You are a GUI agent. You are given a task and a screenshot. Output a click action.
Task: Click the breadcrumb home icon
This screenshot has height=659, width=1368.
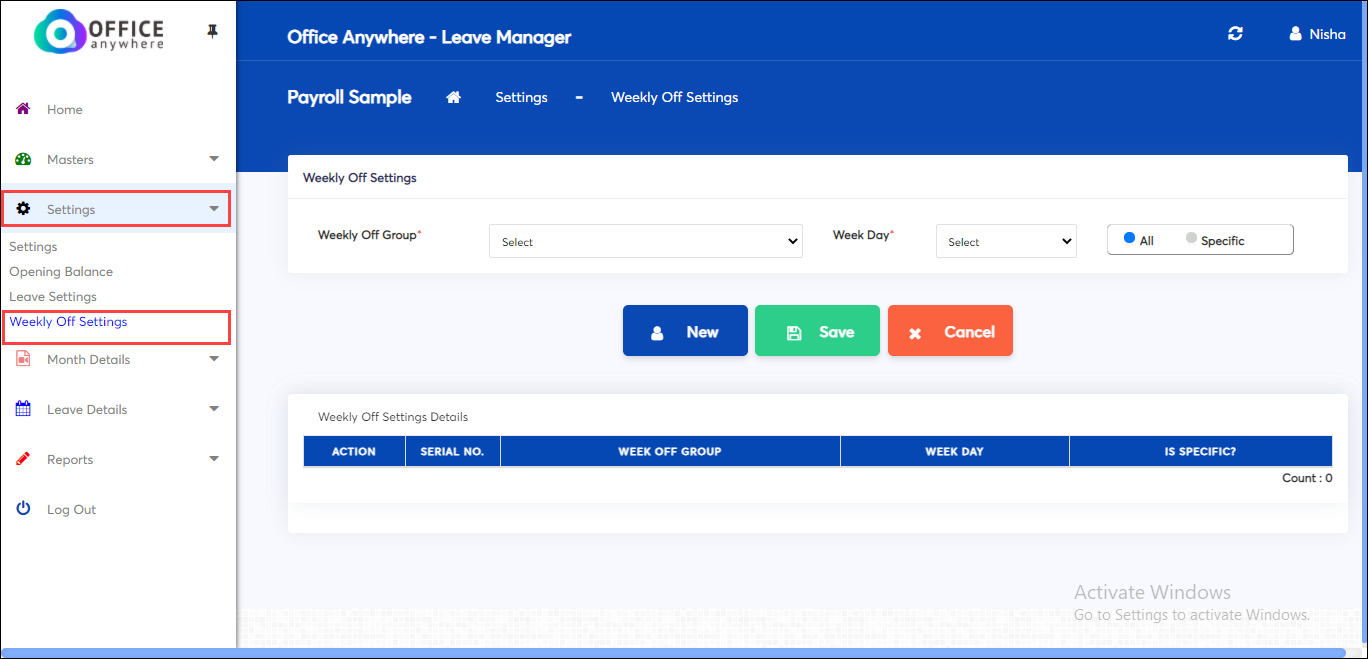click(454, 97)
